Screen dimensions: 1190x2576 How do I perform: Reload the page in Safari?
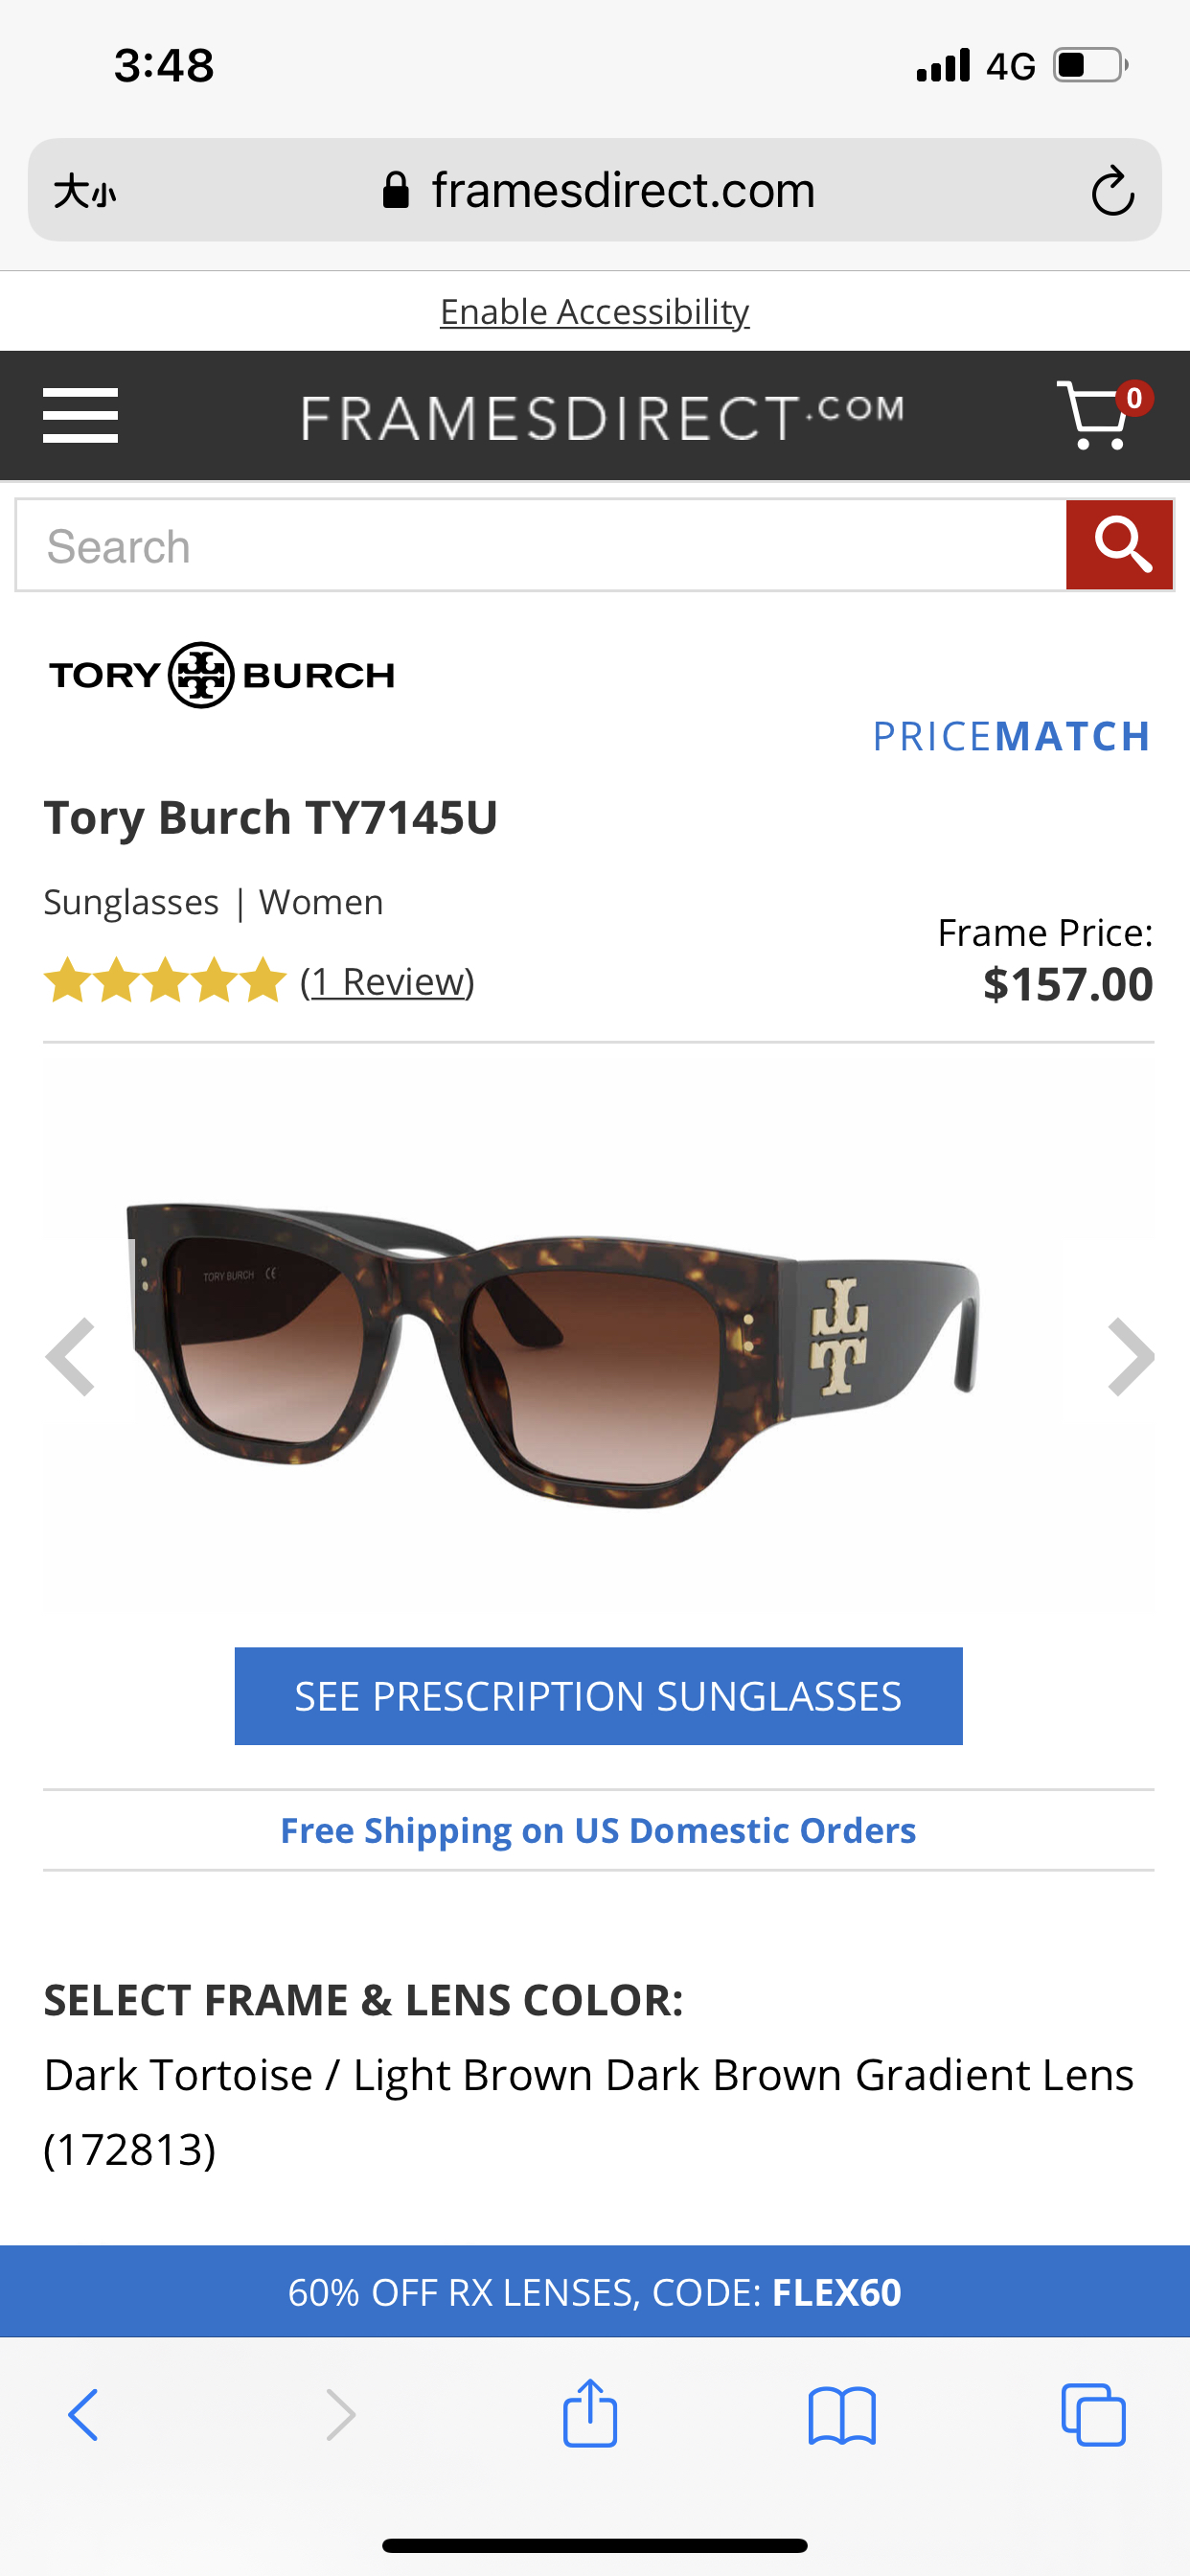click(x=1112, y=191)
